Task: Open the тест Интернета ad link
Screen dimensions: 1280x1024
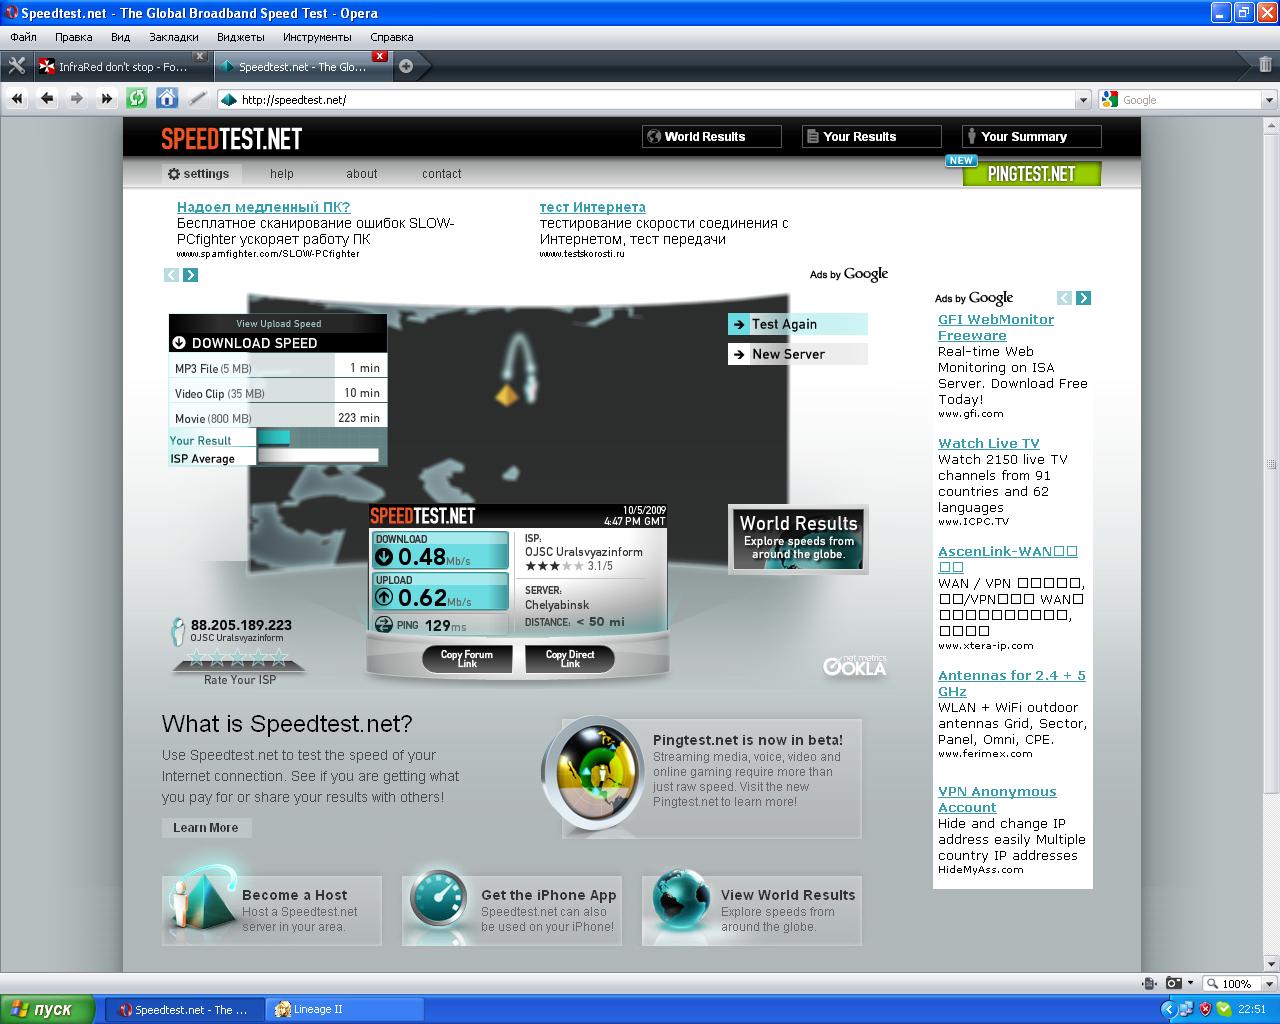Action: coord(593,207)
